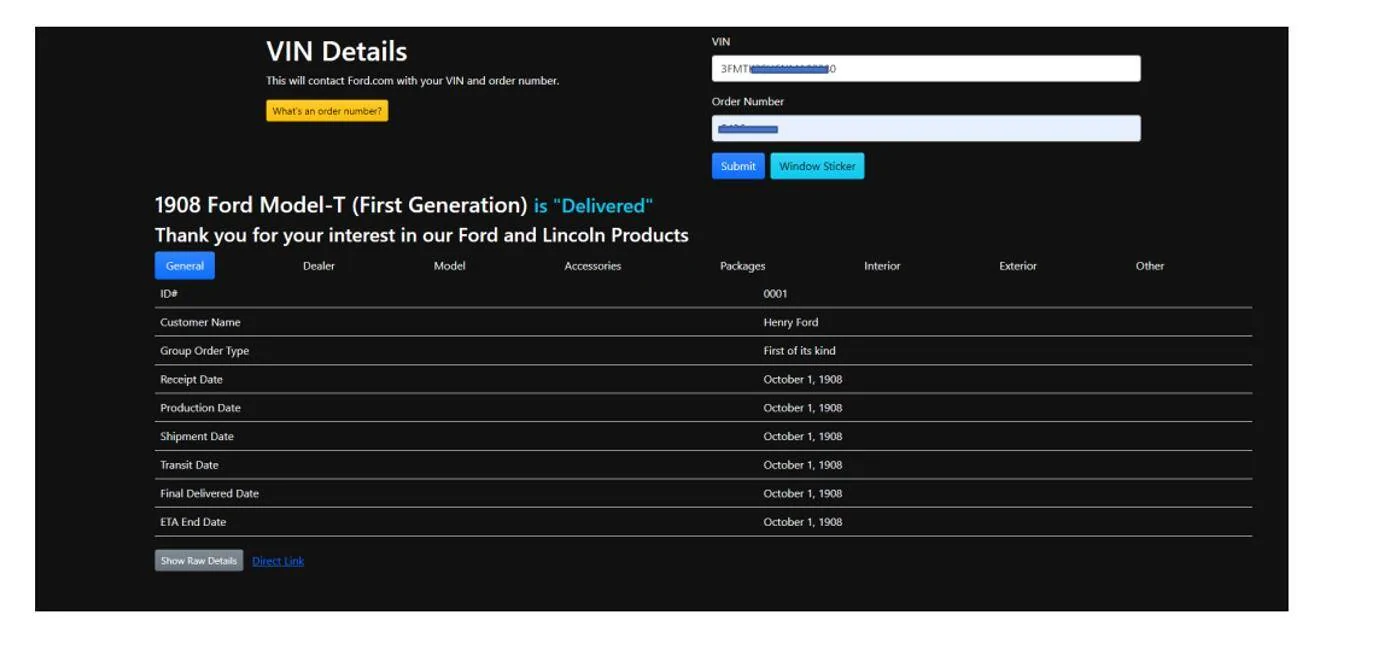Click the "Order Number" field label

click(x=748, y=102)
